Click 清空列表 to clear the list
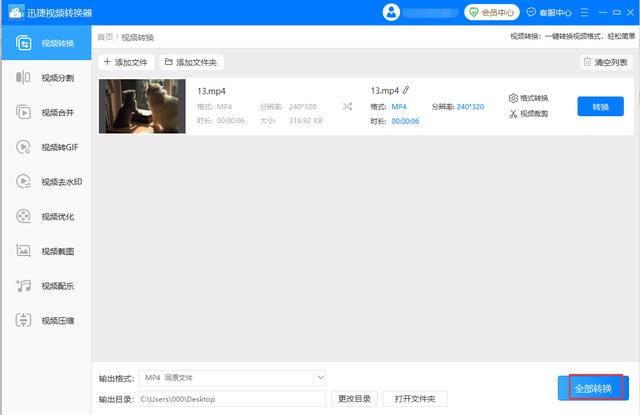This screenshot has height=415, width=640. 606,62
